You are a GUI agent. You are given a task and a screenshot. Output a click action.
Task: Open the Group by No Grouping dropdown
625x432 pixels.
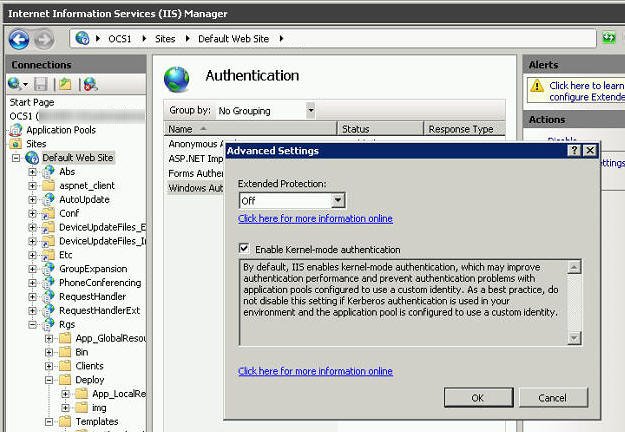coord(311,110)
